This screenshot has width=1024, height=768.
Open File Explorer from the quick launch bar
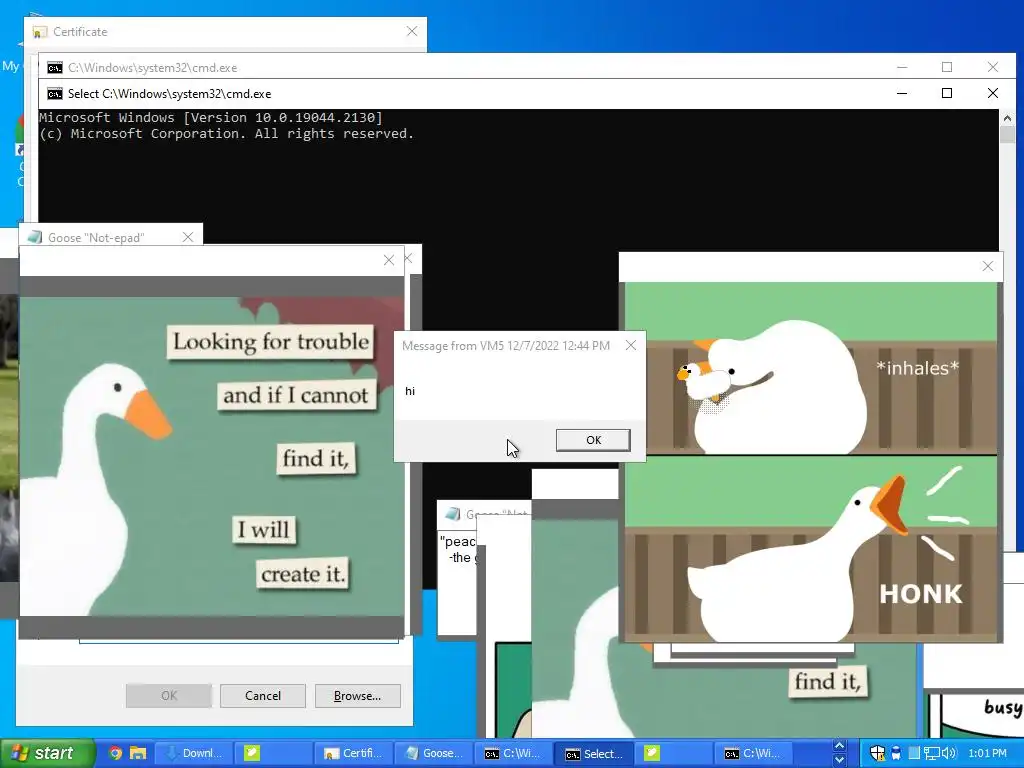click(138, 753)
